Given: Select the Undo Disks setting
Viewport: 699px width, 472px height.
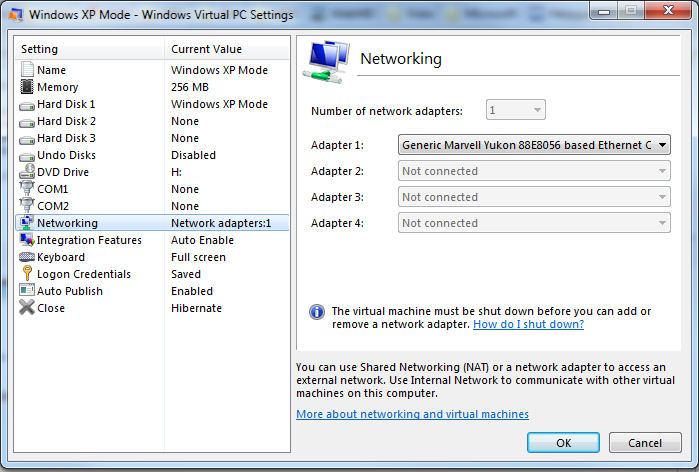Looking at the screenshot, I should point(152,155).
